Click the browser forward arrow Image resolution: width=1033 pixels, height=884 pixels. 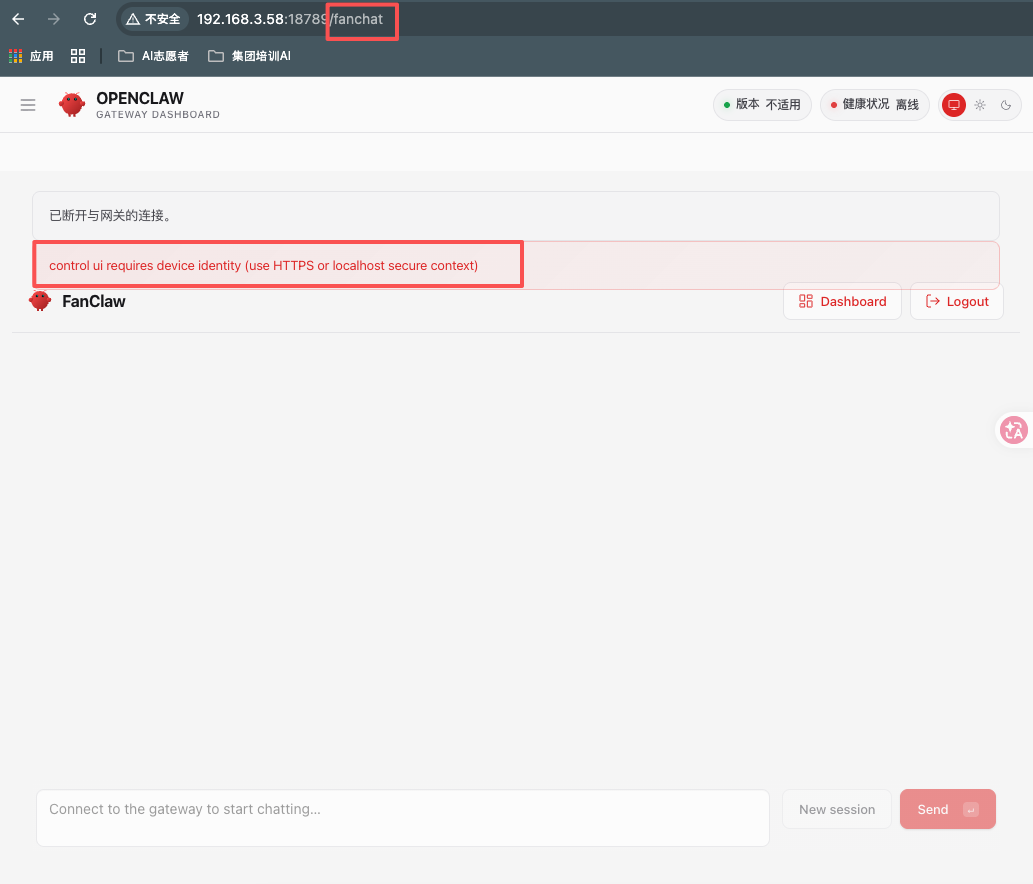pyautogui.click(x=54, y=19)
